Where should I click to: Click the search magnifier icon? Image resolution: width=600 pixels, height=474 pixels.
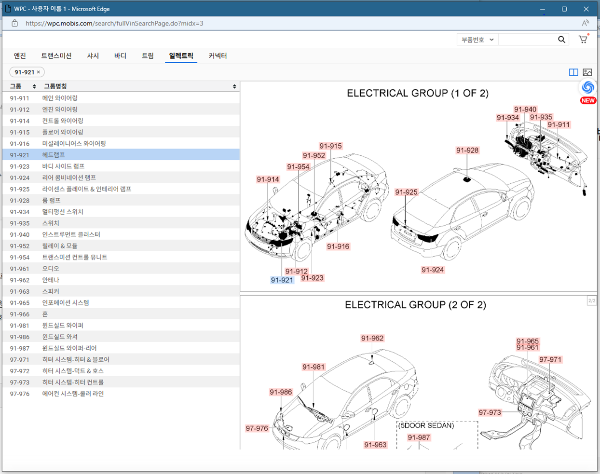(561, 39)
